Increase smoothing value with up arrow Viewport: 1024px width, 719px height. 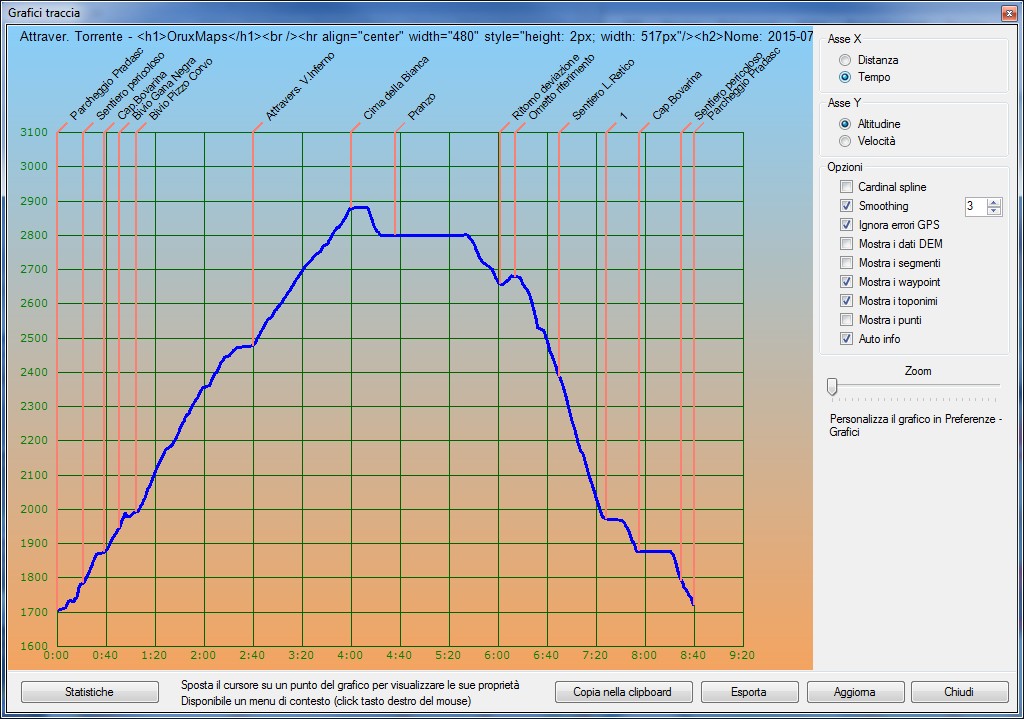993,202
